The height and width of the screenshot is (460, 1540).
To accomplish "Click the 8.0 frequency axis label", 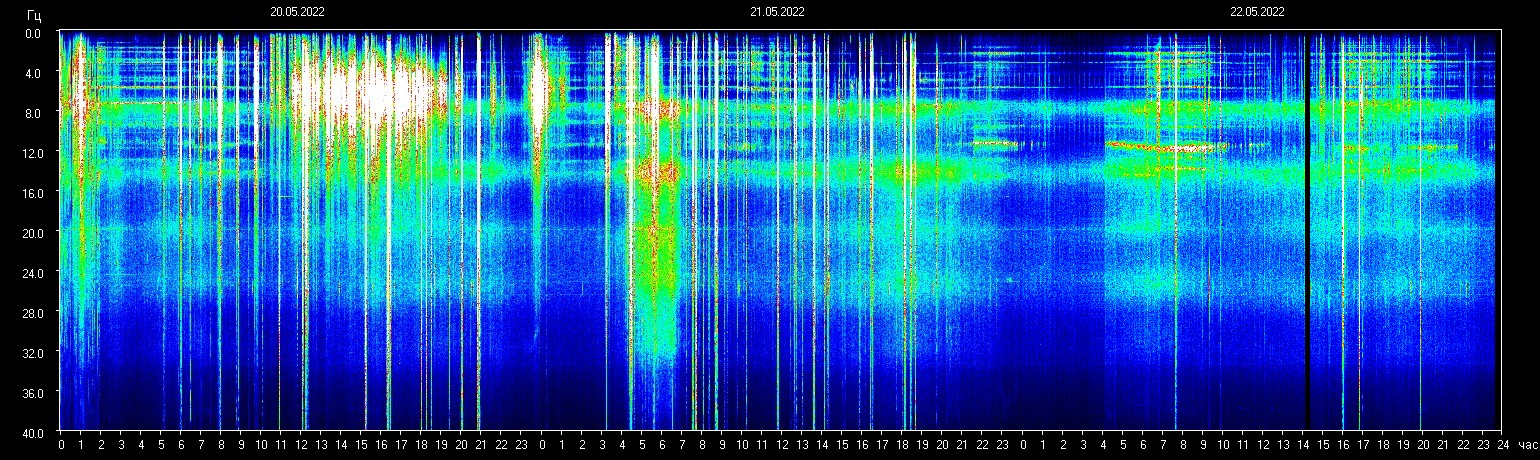I will click(x=33, y=113).
